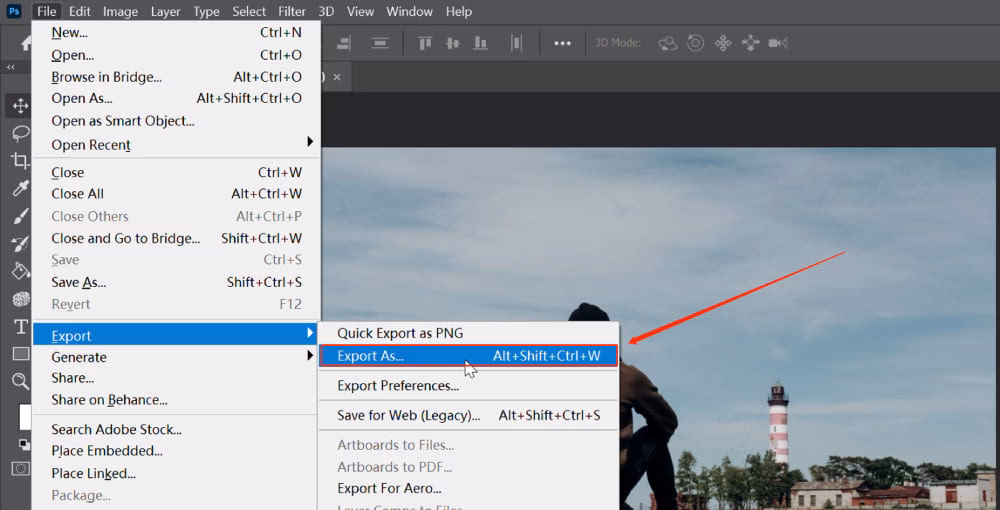This screenshot has height=510, width=1000.
Task: Select the Brush tool
Action: point(20,216)
